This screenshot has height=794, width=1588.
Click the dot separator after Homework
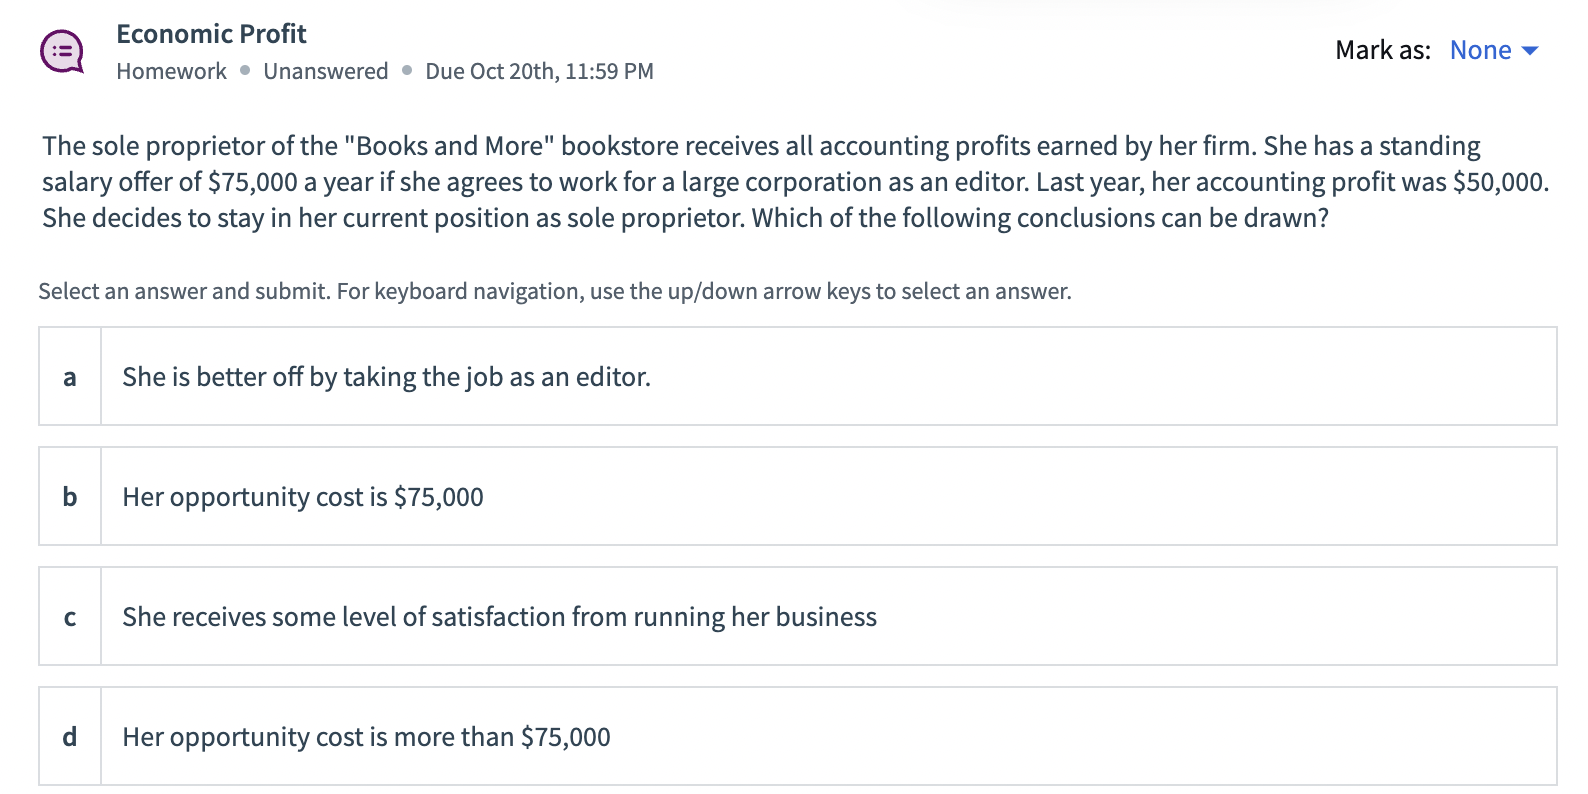[x=245, y=70]
